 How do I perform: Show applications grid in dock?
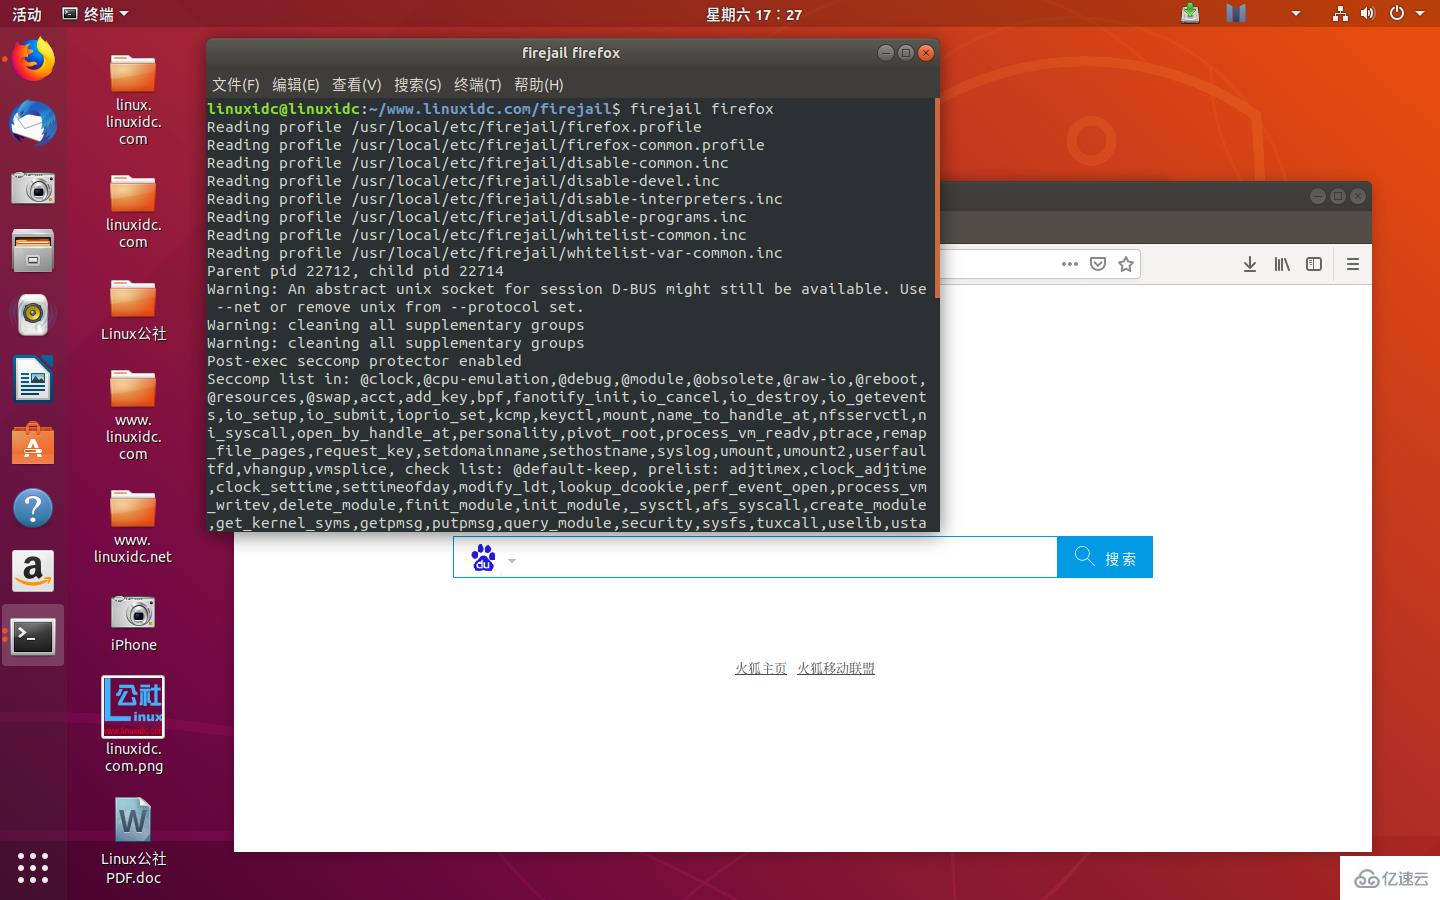click(33, 867)
